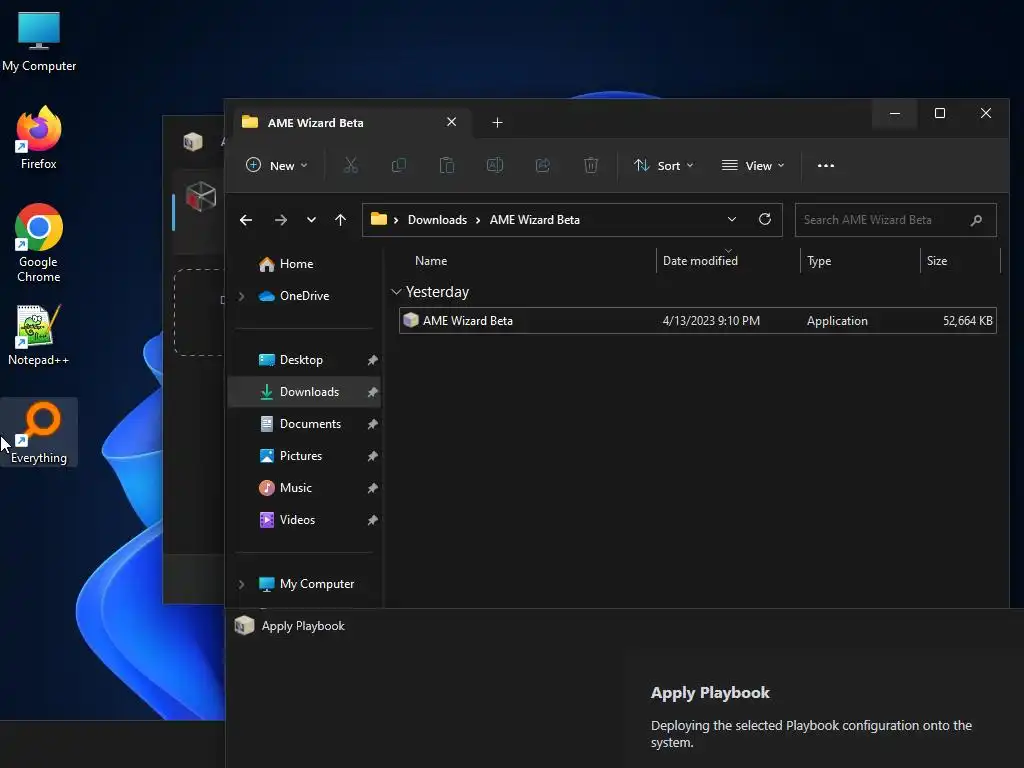Click the 4/13/2023 9:10 PM date cell
The image size is (1024, 768).
click(x=711, y=321)
